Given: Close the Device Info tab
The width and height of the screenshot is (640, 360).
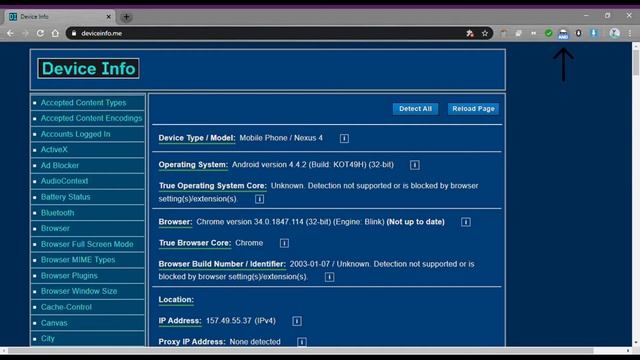Looking at the screenshot, I should point(109,17).
